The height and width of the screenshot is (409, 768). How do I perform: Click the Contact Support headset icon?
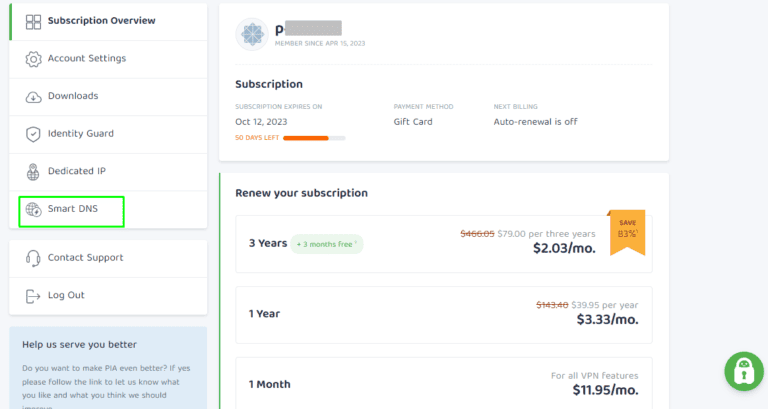point(33,258)
